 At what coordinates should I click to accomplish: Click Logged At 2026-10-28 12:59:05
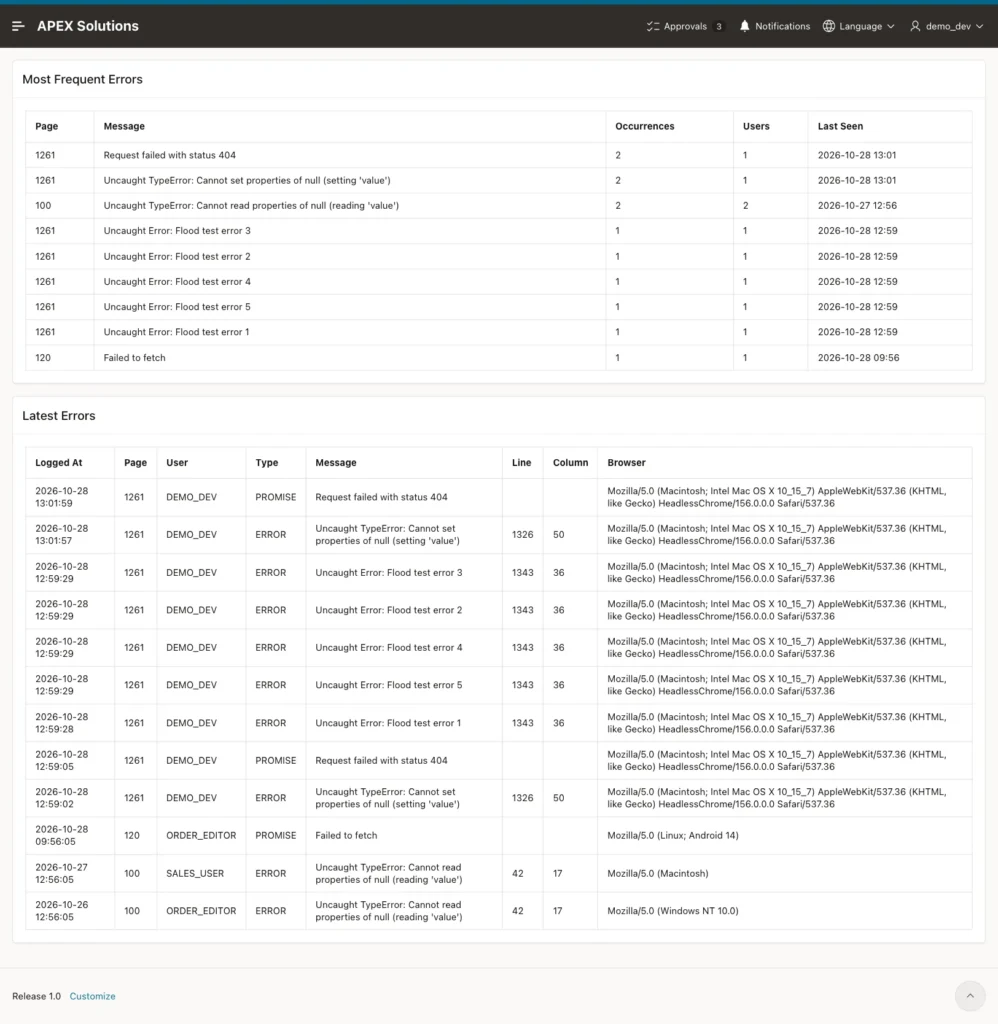[61, 760]
